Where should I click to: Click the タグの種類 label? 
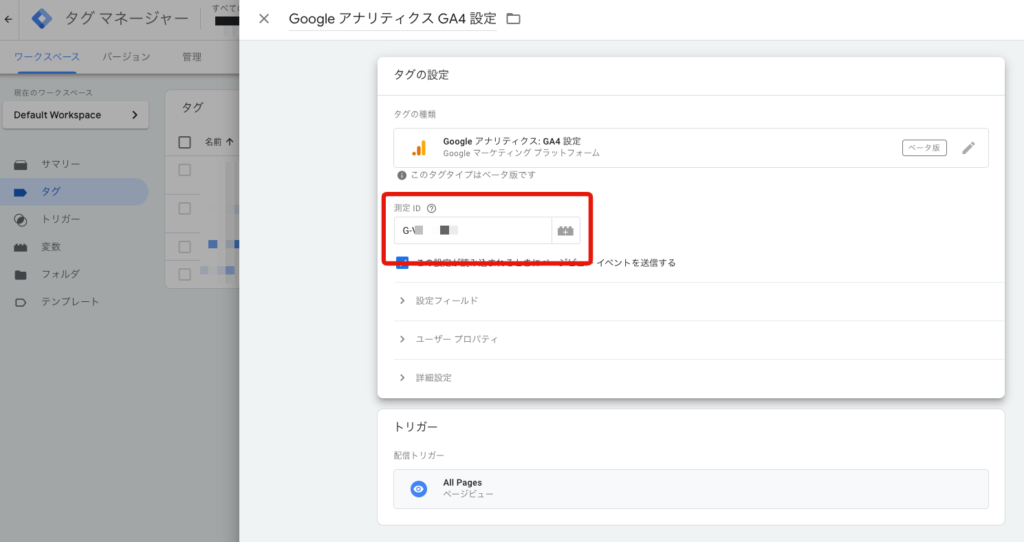(x=415, y=114)
